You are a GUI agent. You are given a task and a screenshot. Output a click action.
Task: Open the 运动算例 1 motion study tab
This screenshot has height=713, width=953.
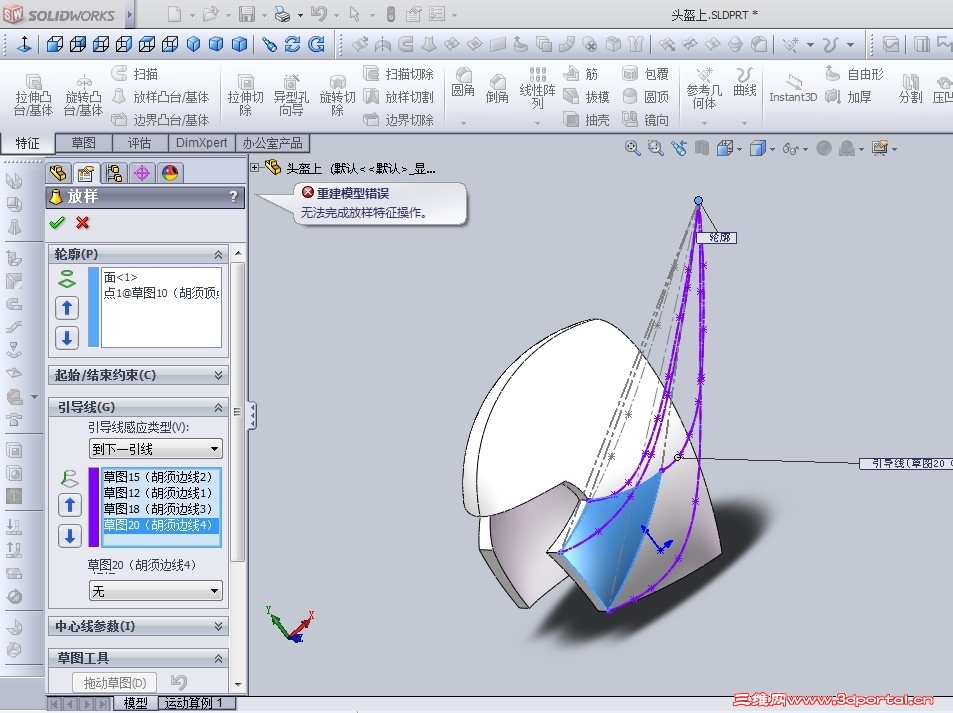point(194,703)
